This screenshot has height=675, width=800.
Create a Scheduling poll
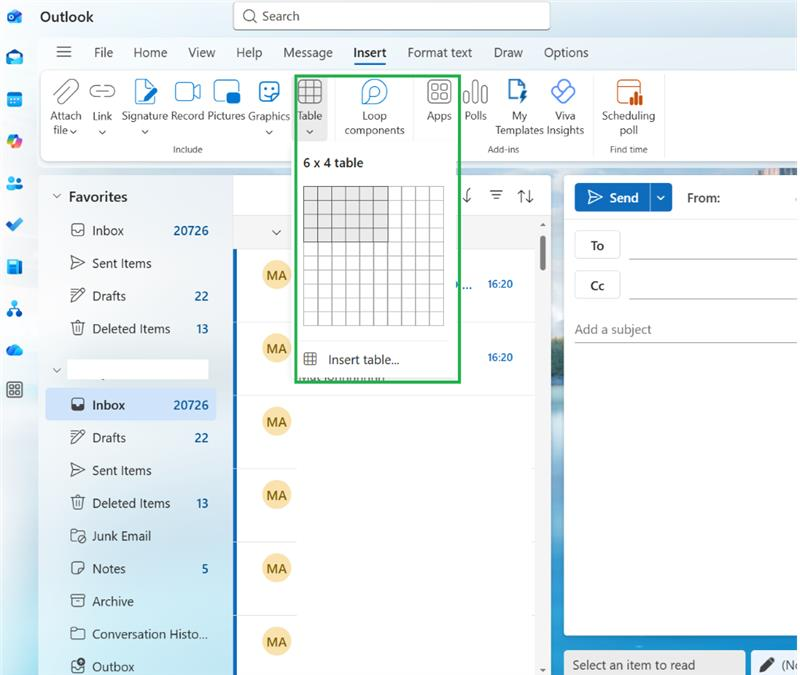(x=629, y=108)
